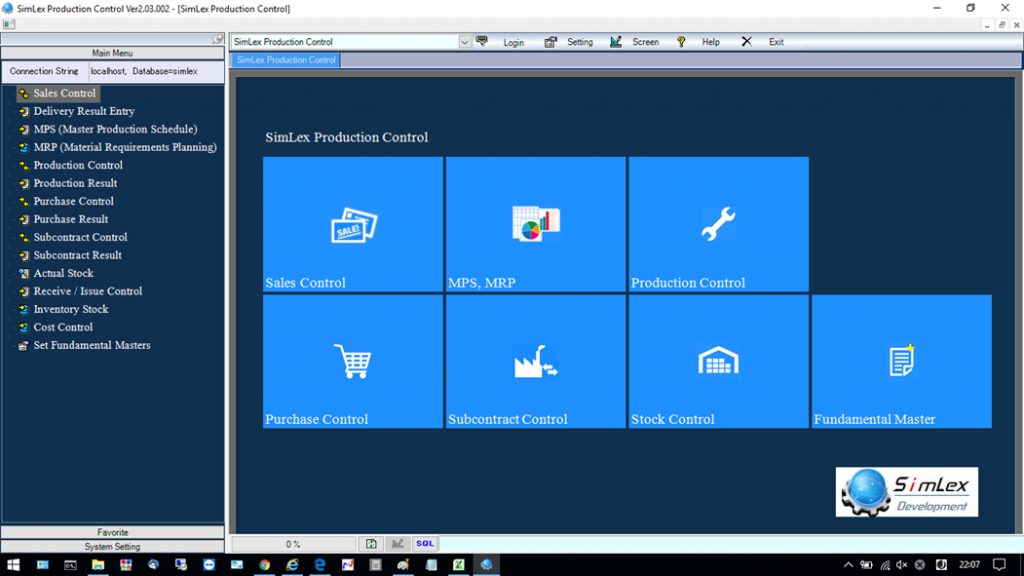The height and width of the screenshot is (576, 1024).
Task: Open the module selector dropdown in the toolbar
Action: pos(464,42)
